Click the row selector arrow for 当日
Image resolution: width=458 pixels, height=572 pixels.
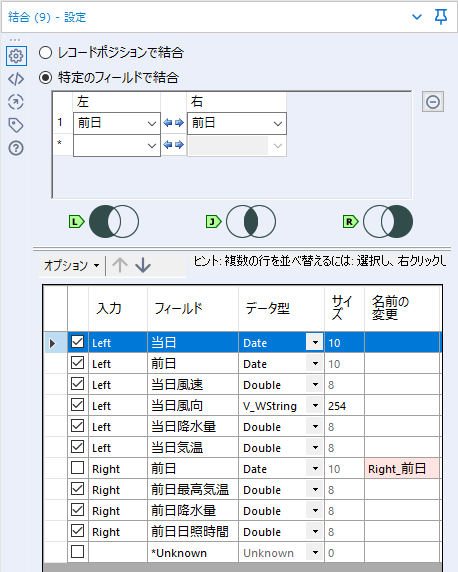pos(53,343)
